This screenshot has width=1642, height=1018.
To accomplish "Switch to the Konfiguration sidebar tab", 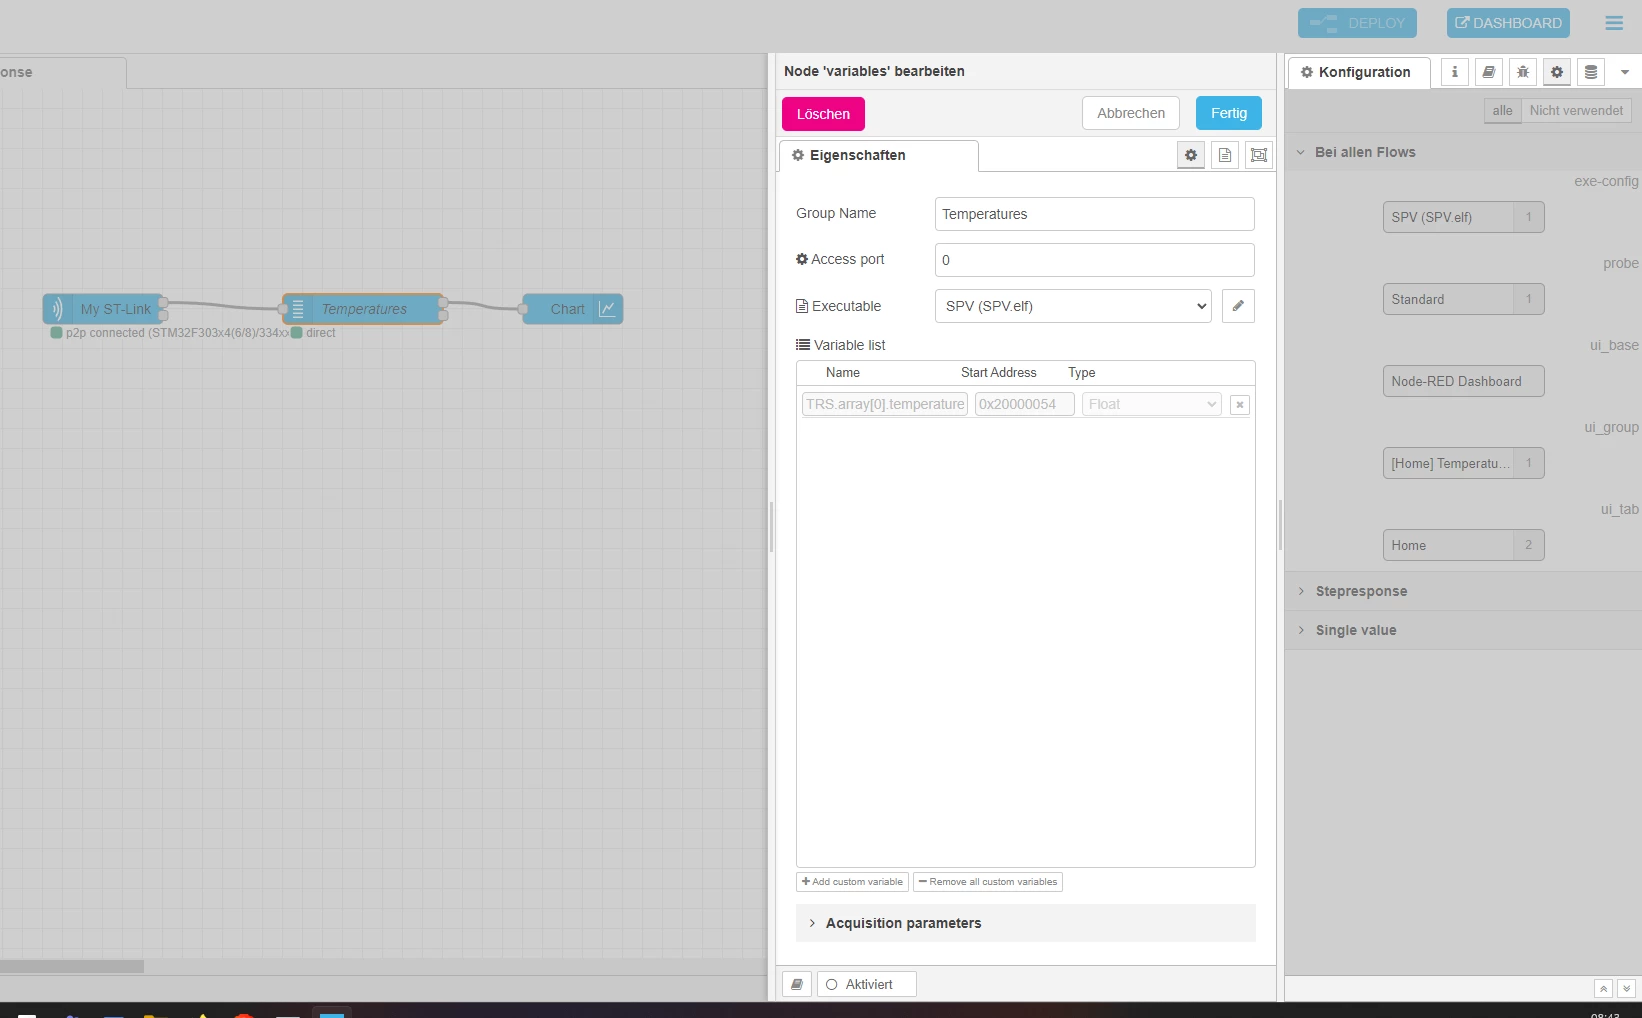I will (1359, 72).
